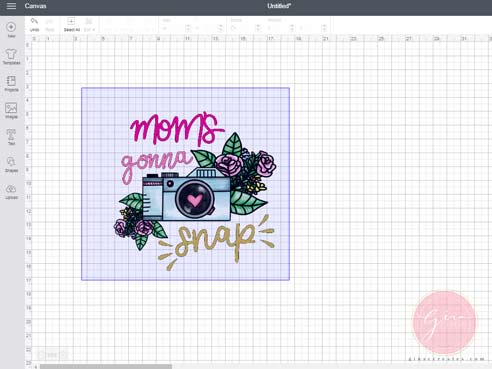Adjust the size height stepper

coord(220,28)
